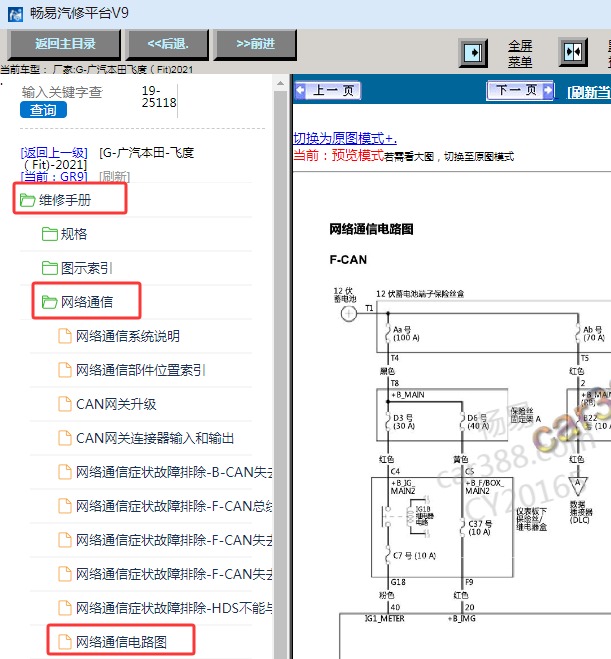Click the 查询 search button

tap(43, 110)
